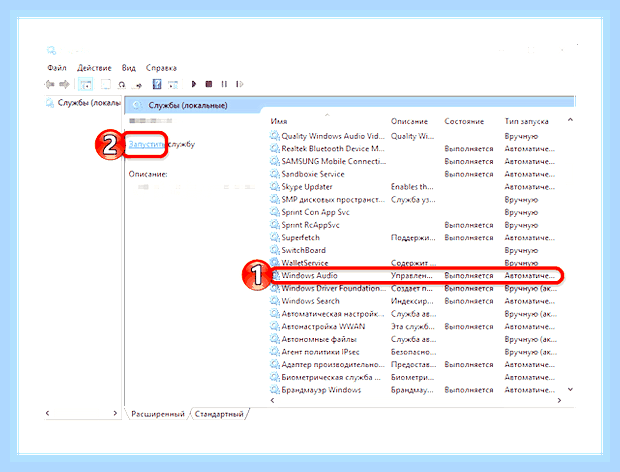This screenshot has height=472, width=620.
Task: Click the Export list toolbar icon
Action: point(138,85)
